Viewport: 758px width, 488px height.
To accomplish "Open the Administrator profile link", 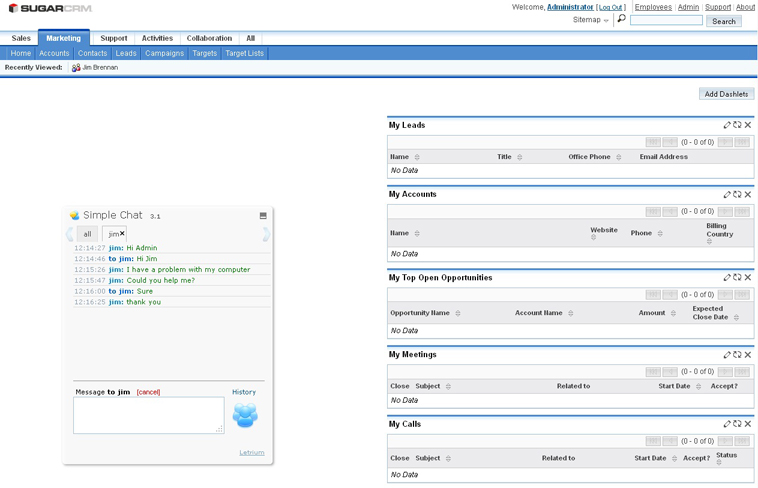I will 570,7.
